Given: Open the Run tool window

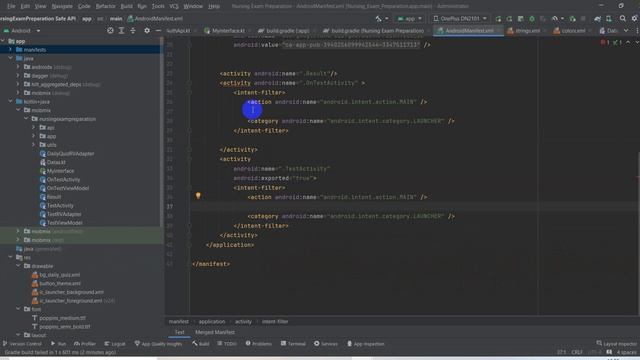Looking at the screenshot, I should pyautogui.click(x=58, y=344).
